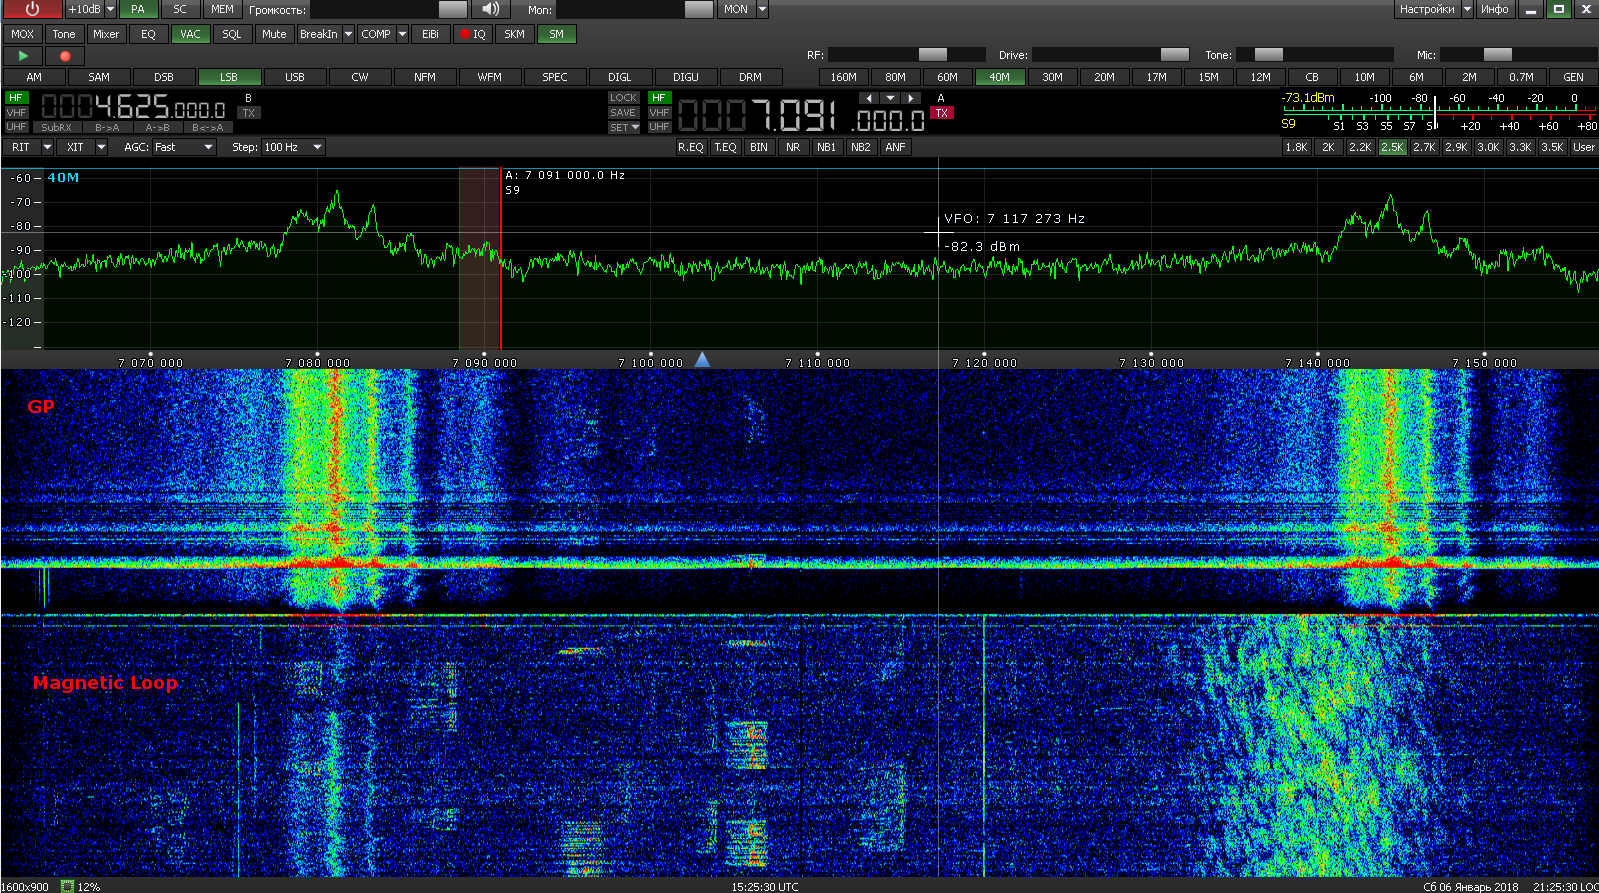Toggle the SKM button

point(514,34)
